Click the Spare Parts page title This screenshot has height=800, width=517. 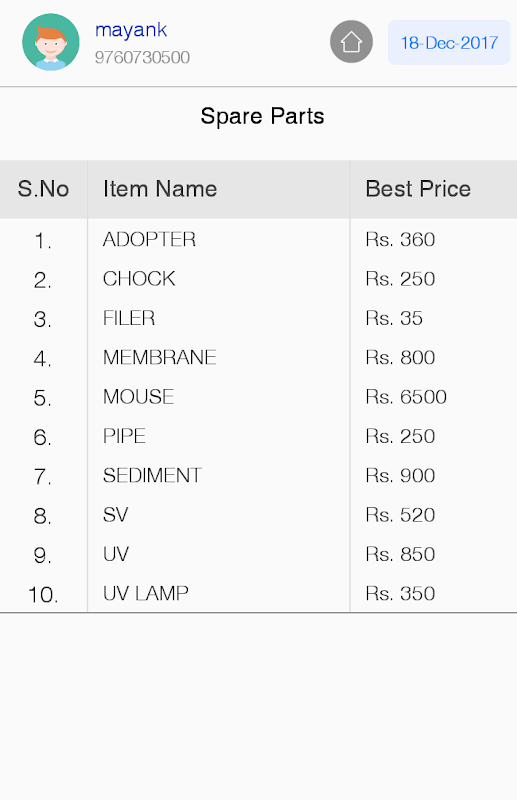tap(262, 116)
